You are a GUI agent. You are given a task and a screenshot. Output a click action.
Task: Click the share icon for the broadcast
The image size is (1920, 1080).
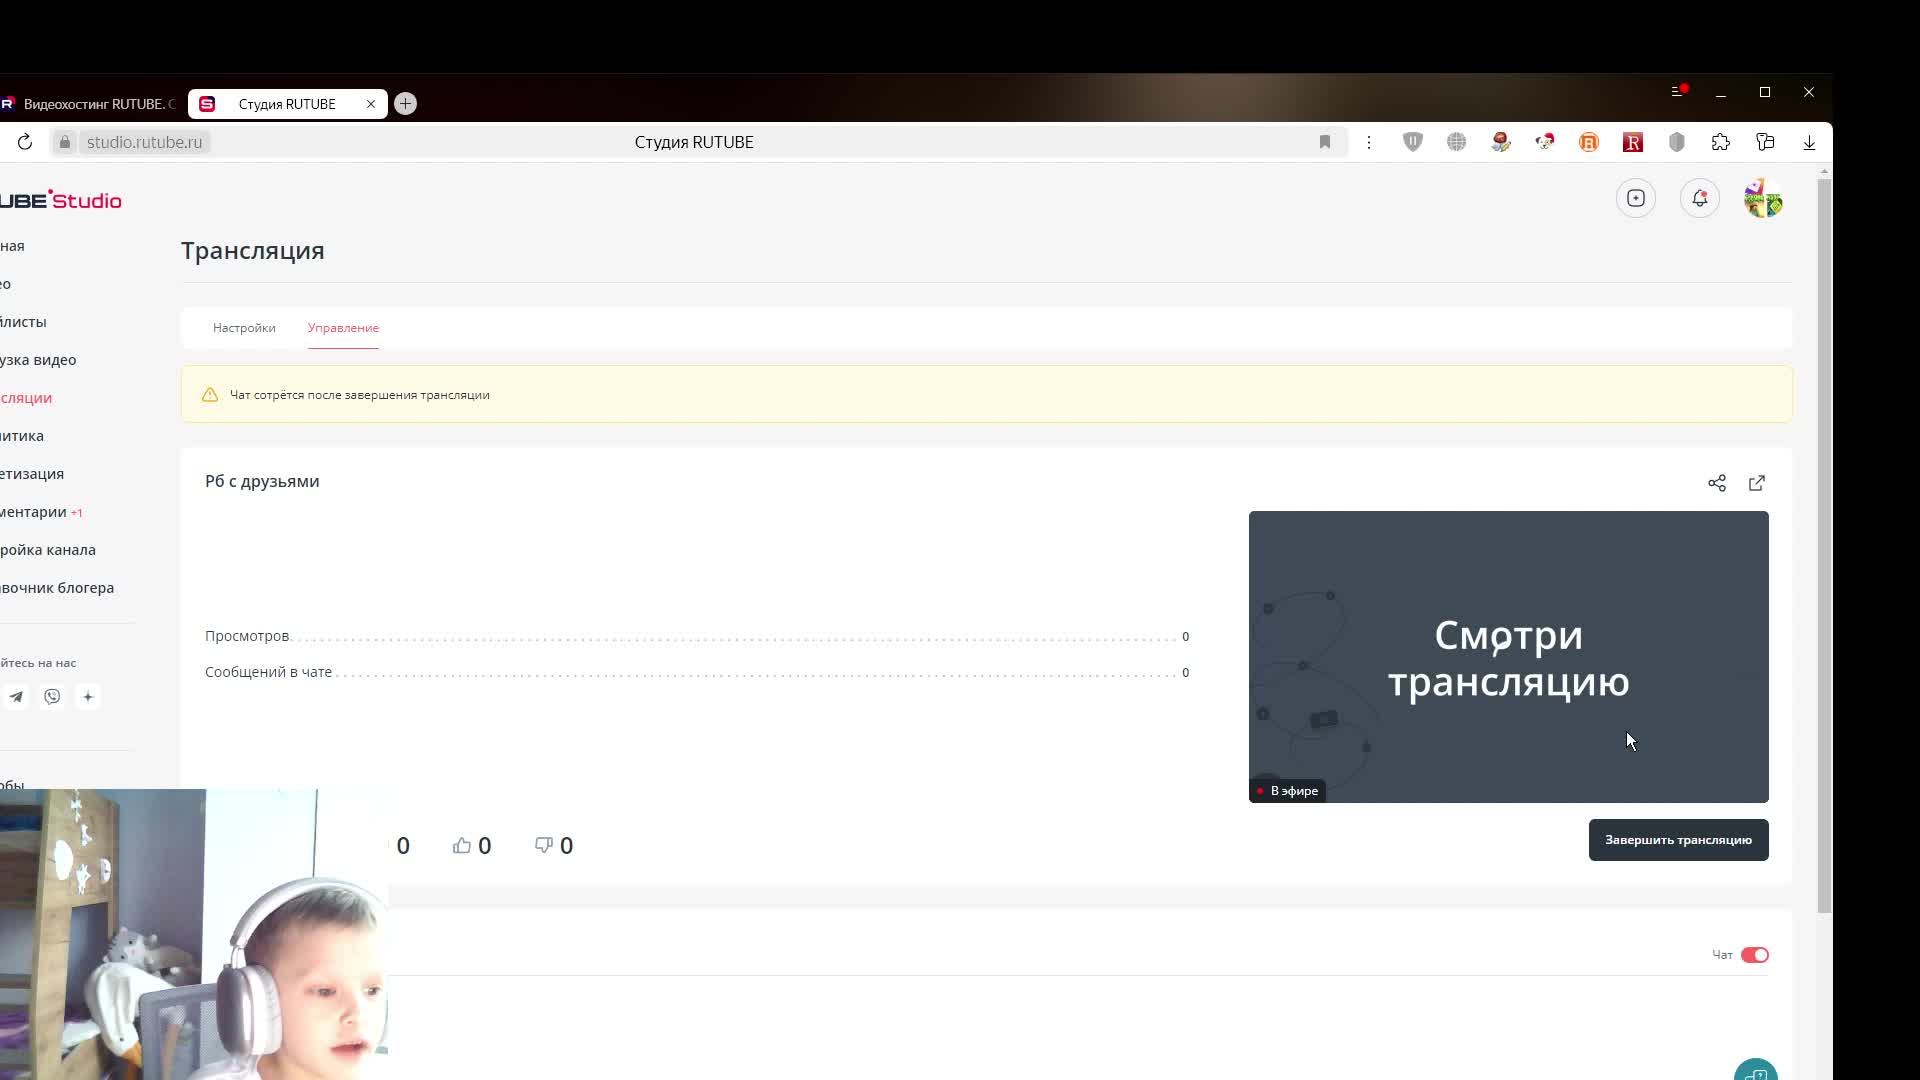pos(1717,483)
